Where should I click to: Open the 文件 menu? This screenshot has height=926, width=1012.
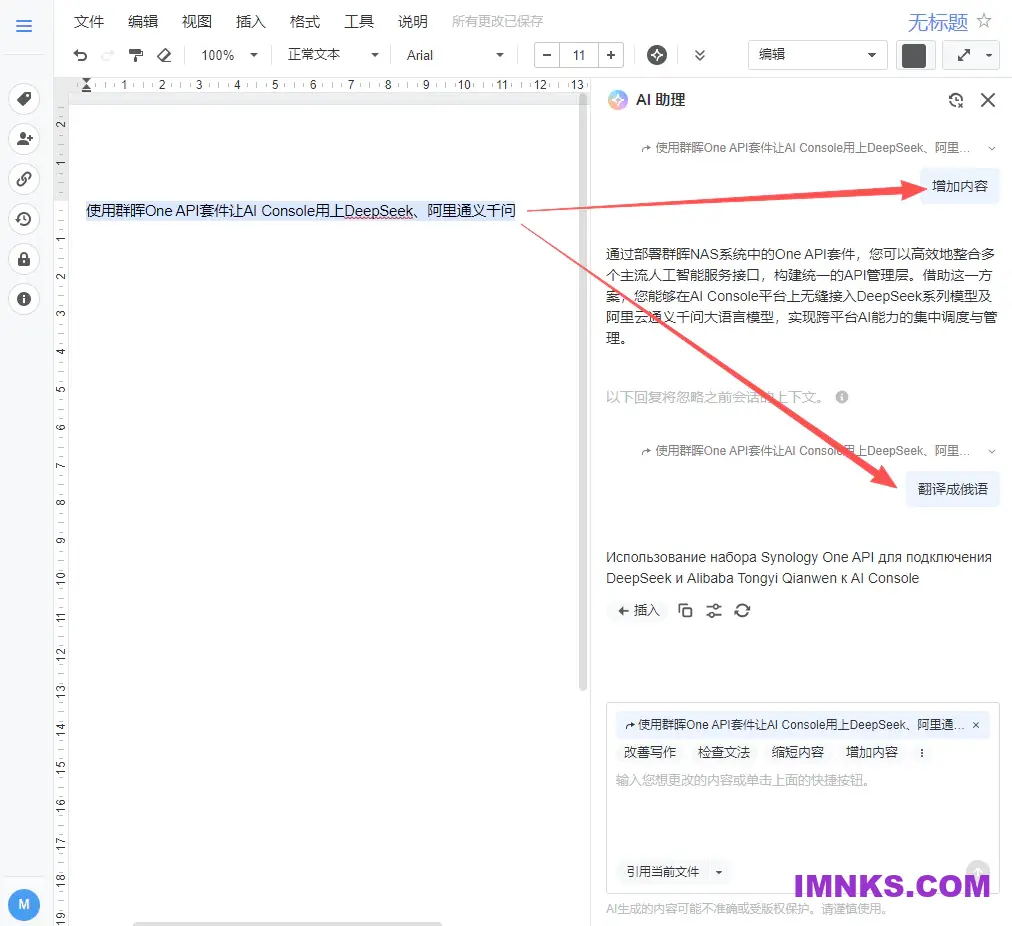89,20
